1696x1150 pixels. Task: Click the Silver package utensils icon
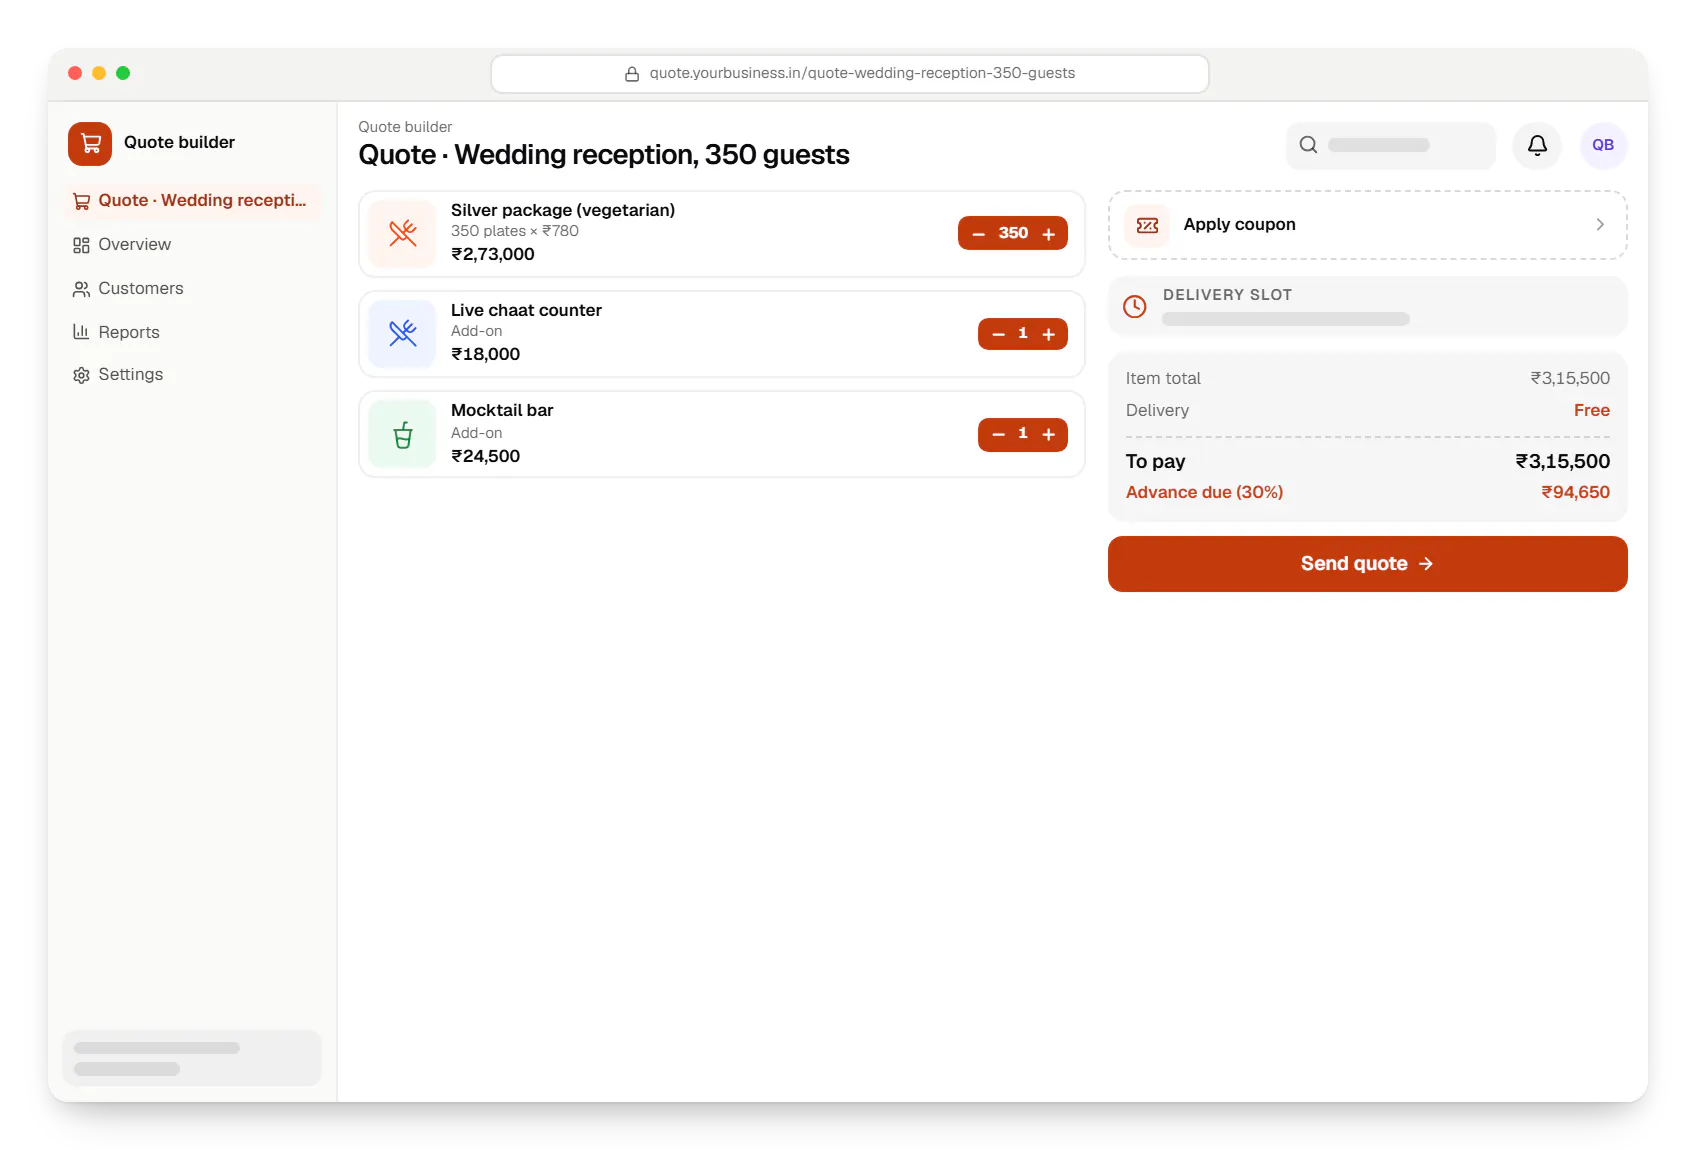coord(402,234)
